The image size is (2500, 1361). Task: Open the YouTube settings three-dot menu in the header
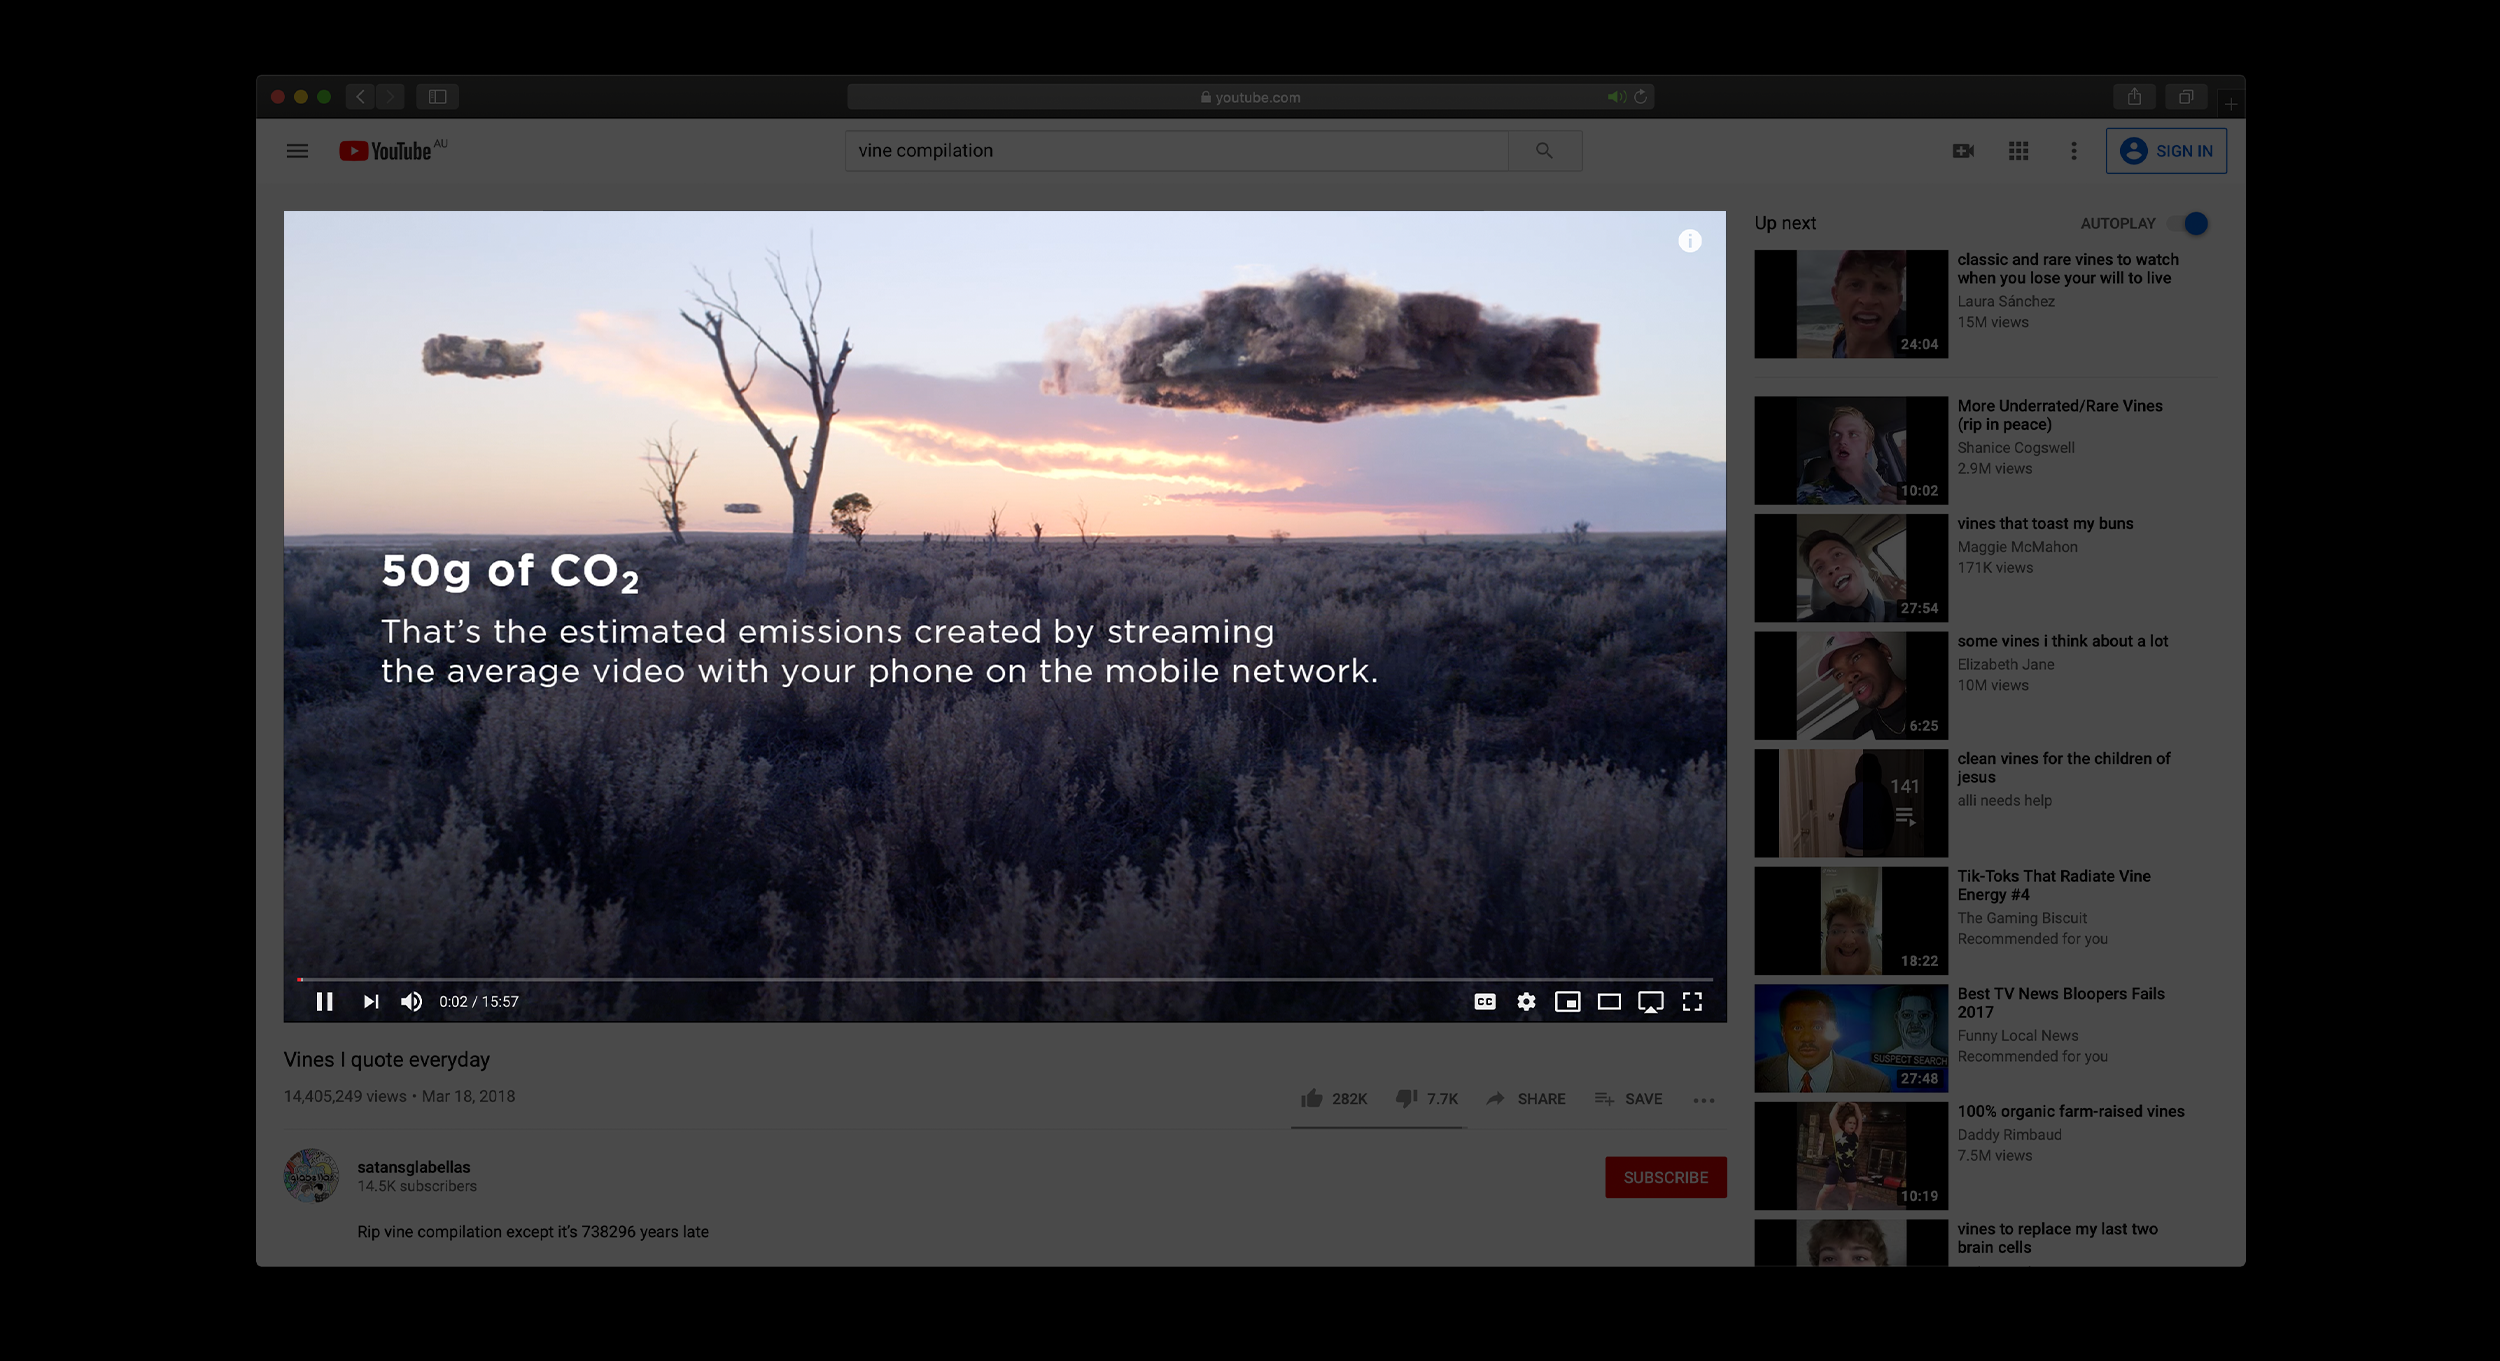point(2074,151)
